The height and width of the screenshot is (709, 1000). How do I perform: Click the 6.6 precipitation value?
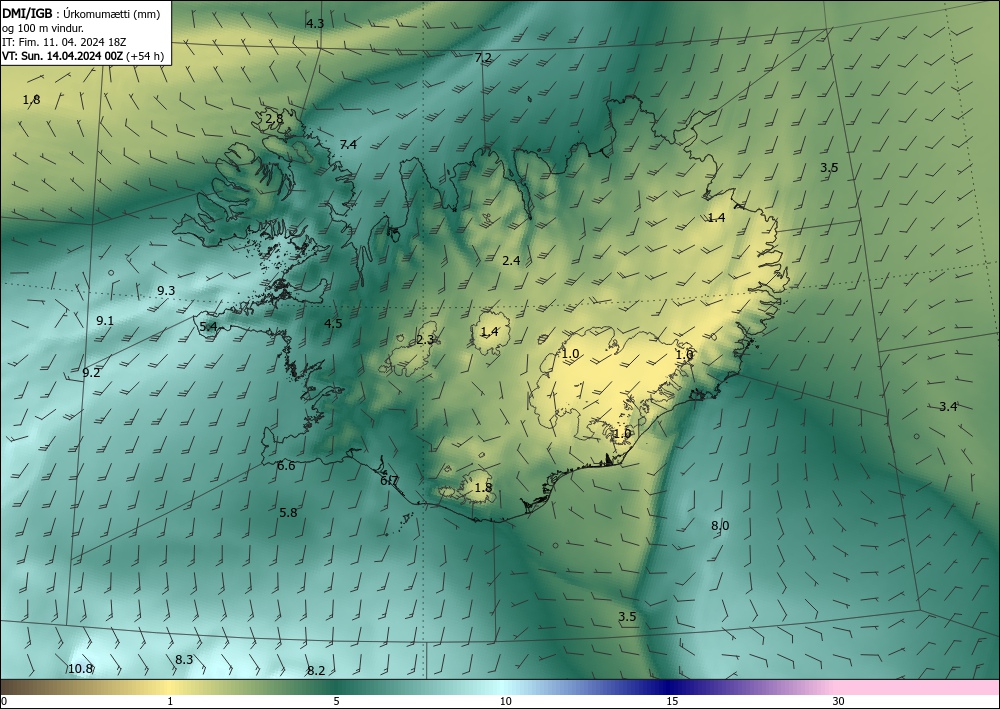click(x=286, y=466)
